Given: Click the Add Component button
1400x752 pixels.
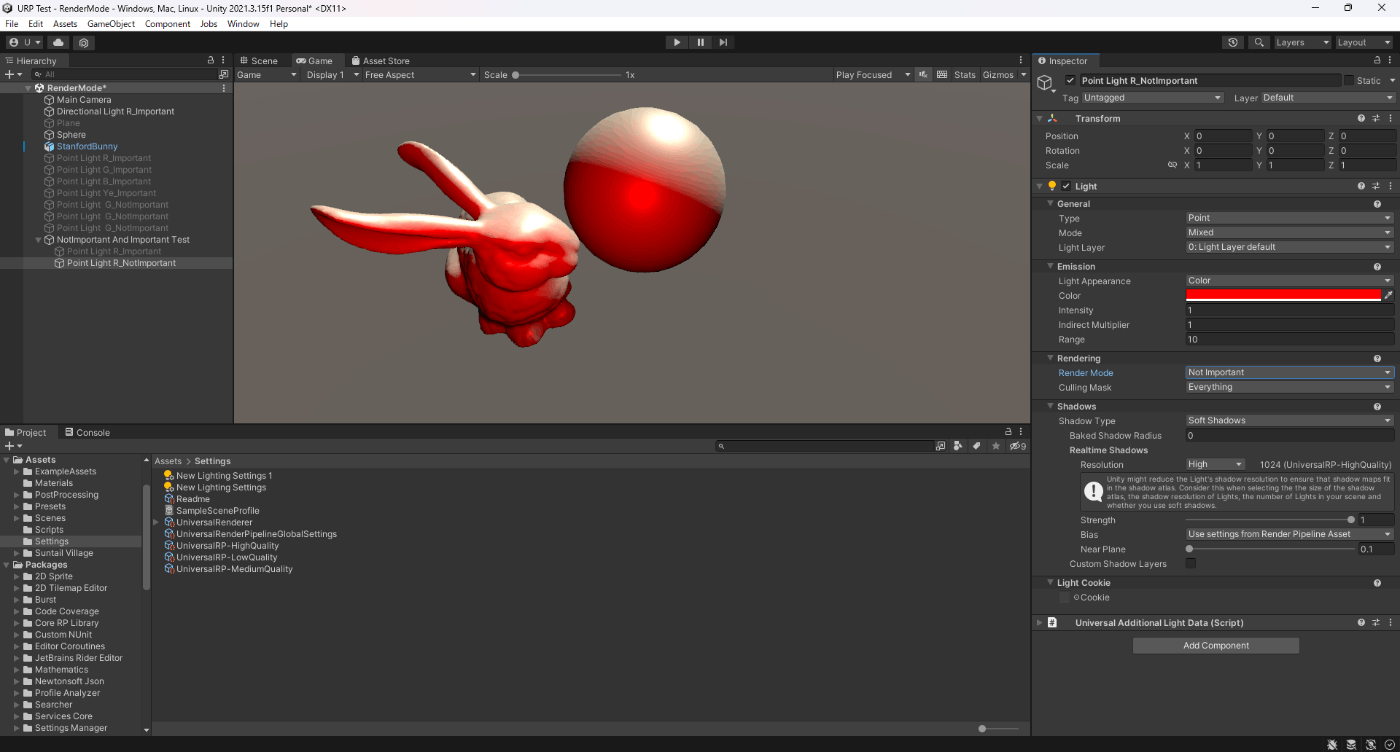Looking at the screenshot, I should [x=1215, y=646].
